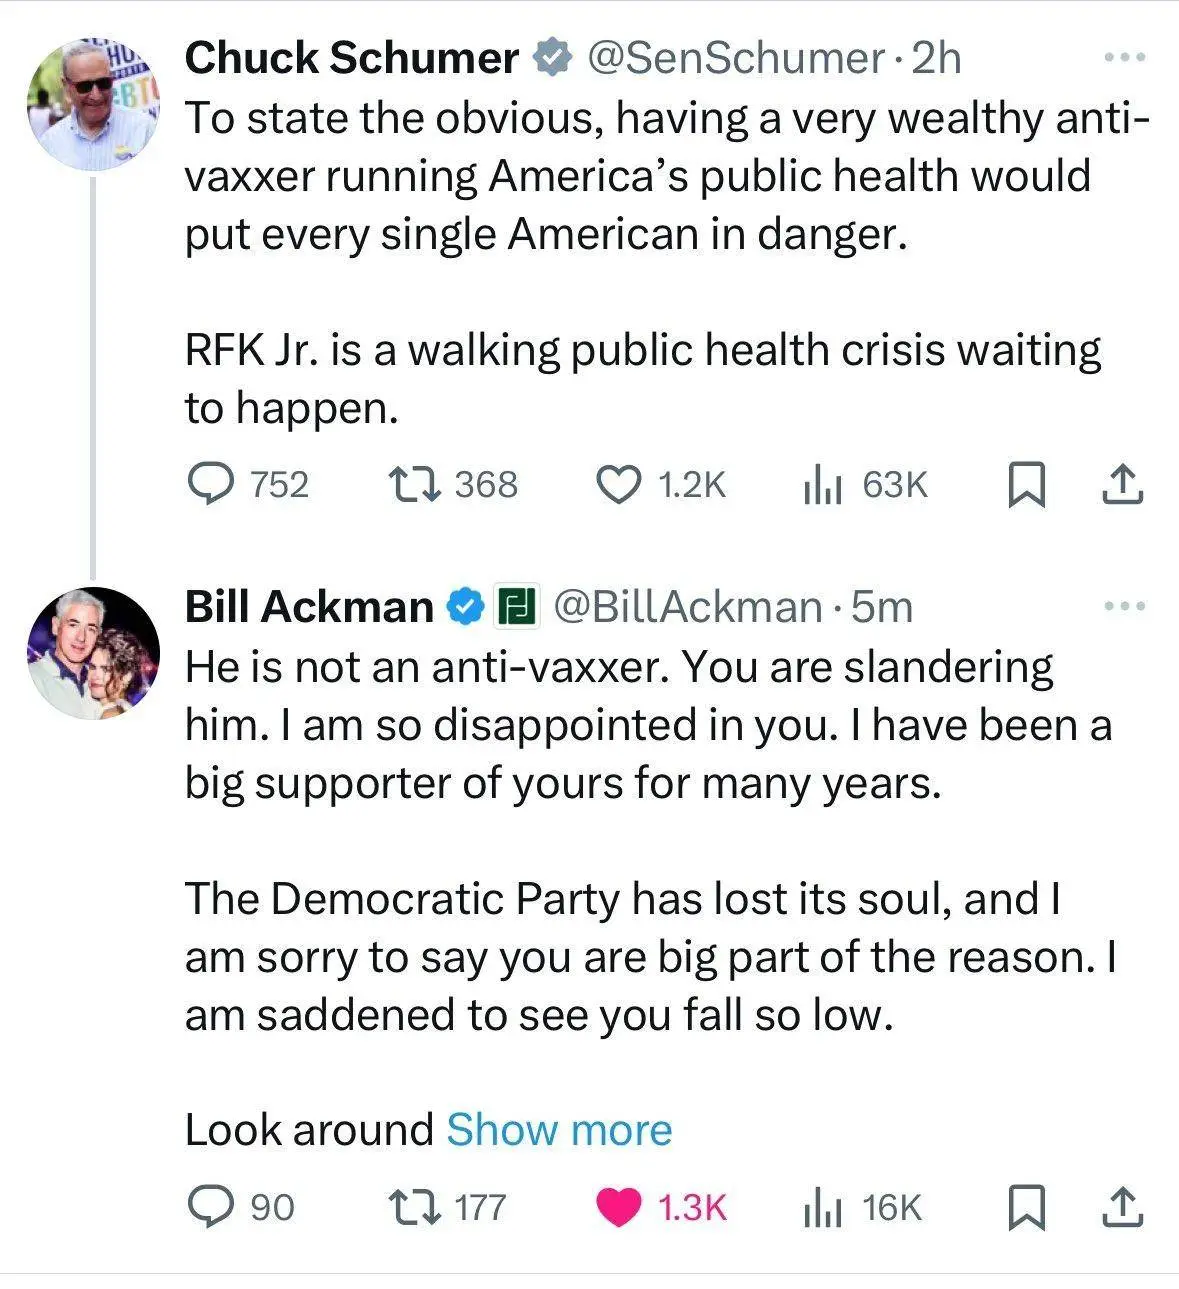Screen dimensions: 1179x1289
Task: Open Bill Ackman's profile picture
Action: point(93,654)
